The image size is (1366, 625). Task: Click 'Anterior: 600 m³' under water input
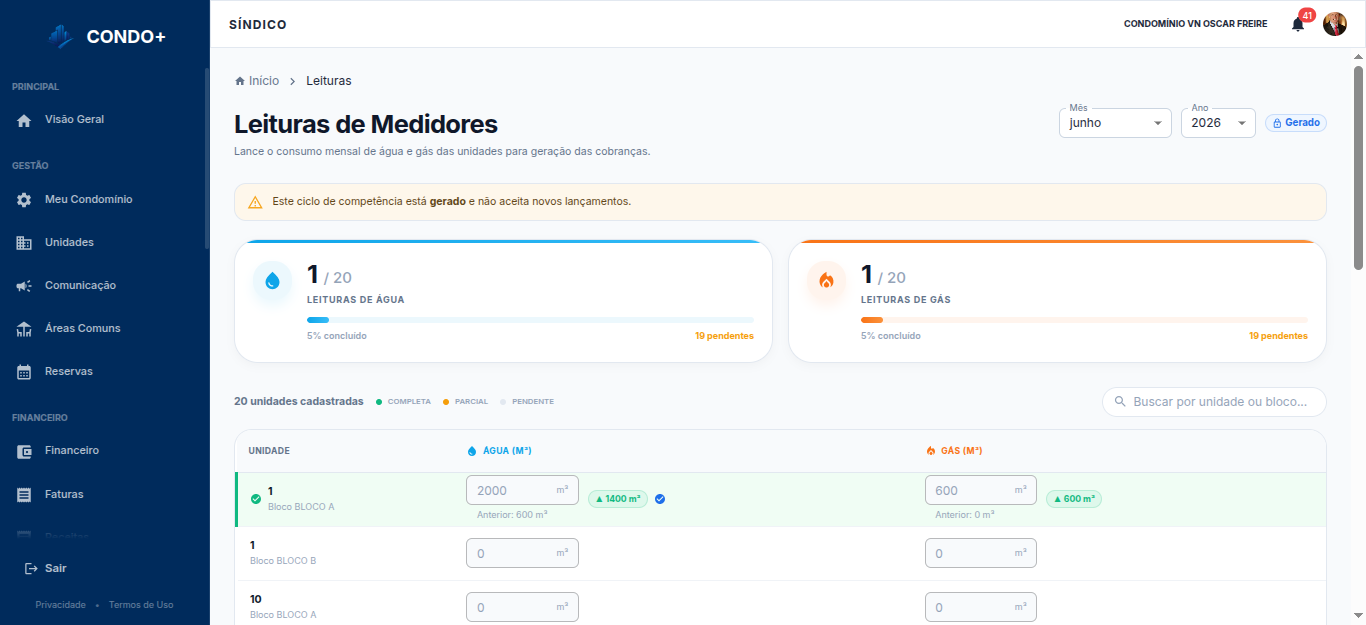pos(512,515)
